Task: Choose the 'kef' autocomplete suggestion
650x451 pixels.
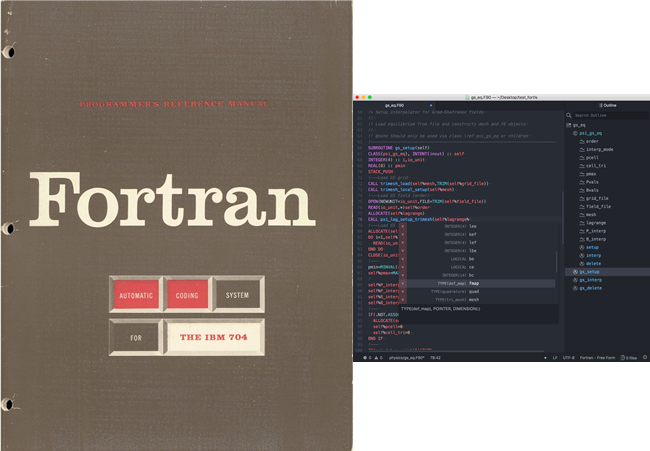Action: coord(477,235)
